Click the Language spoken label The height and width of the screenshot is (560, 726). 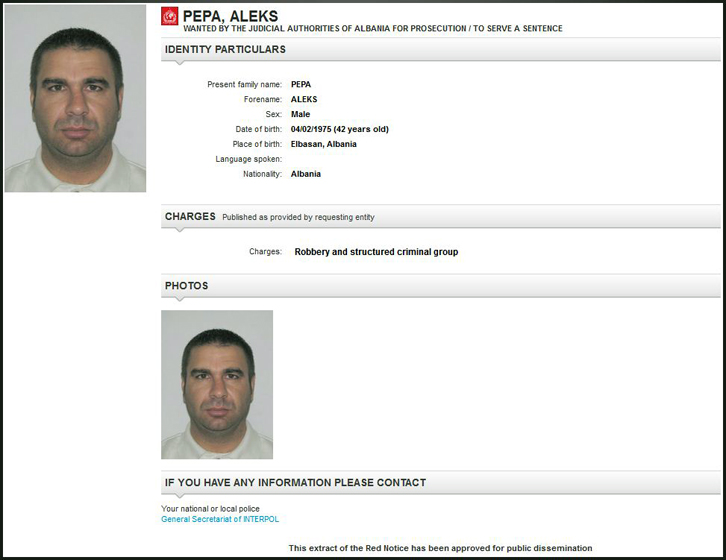[249, 159]
